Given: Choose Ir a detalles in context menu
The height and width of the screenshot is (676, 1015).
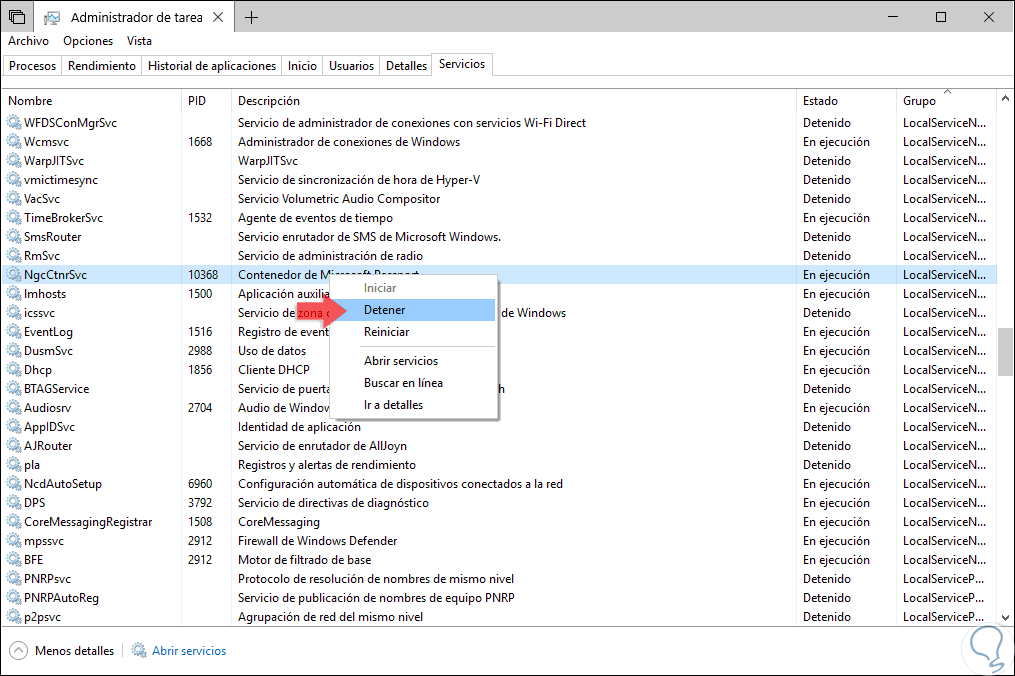Looking at the screenshot, I should pyautogui.click(x=414, y=405).
